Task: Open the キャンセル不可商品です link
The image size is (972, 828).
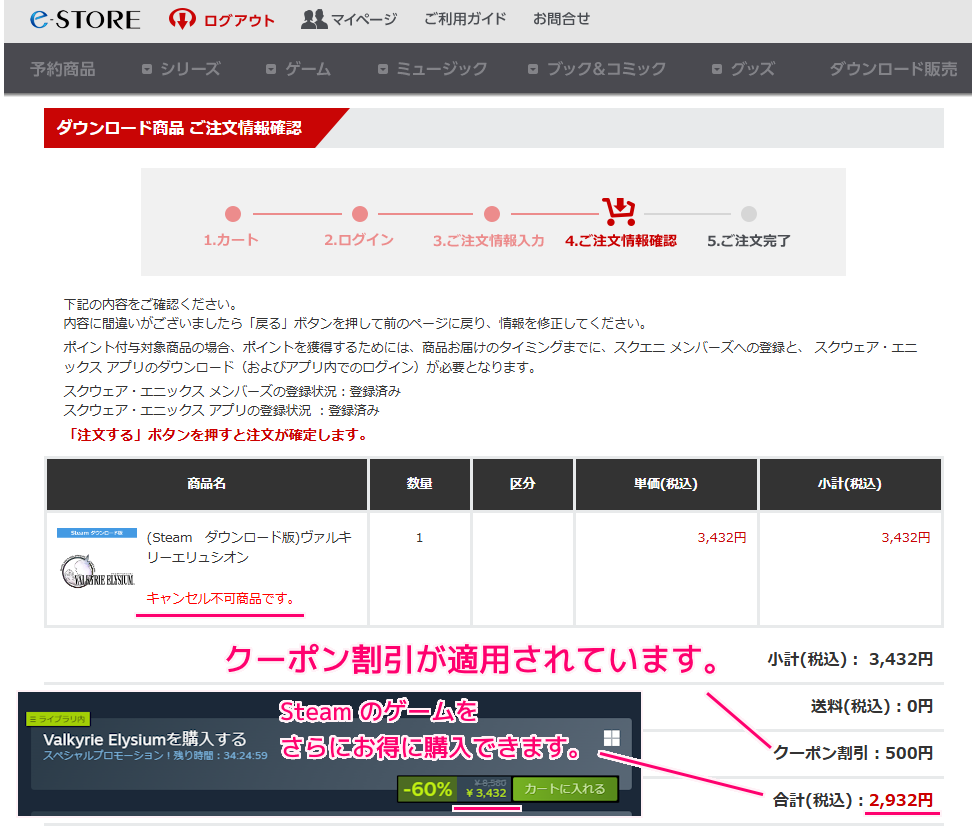Action: (219, 599)
